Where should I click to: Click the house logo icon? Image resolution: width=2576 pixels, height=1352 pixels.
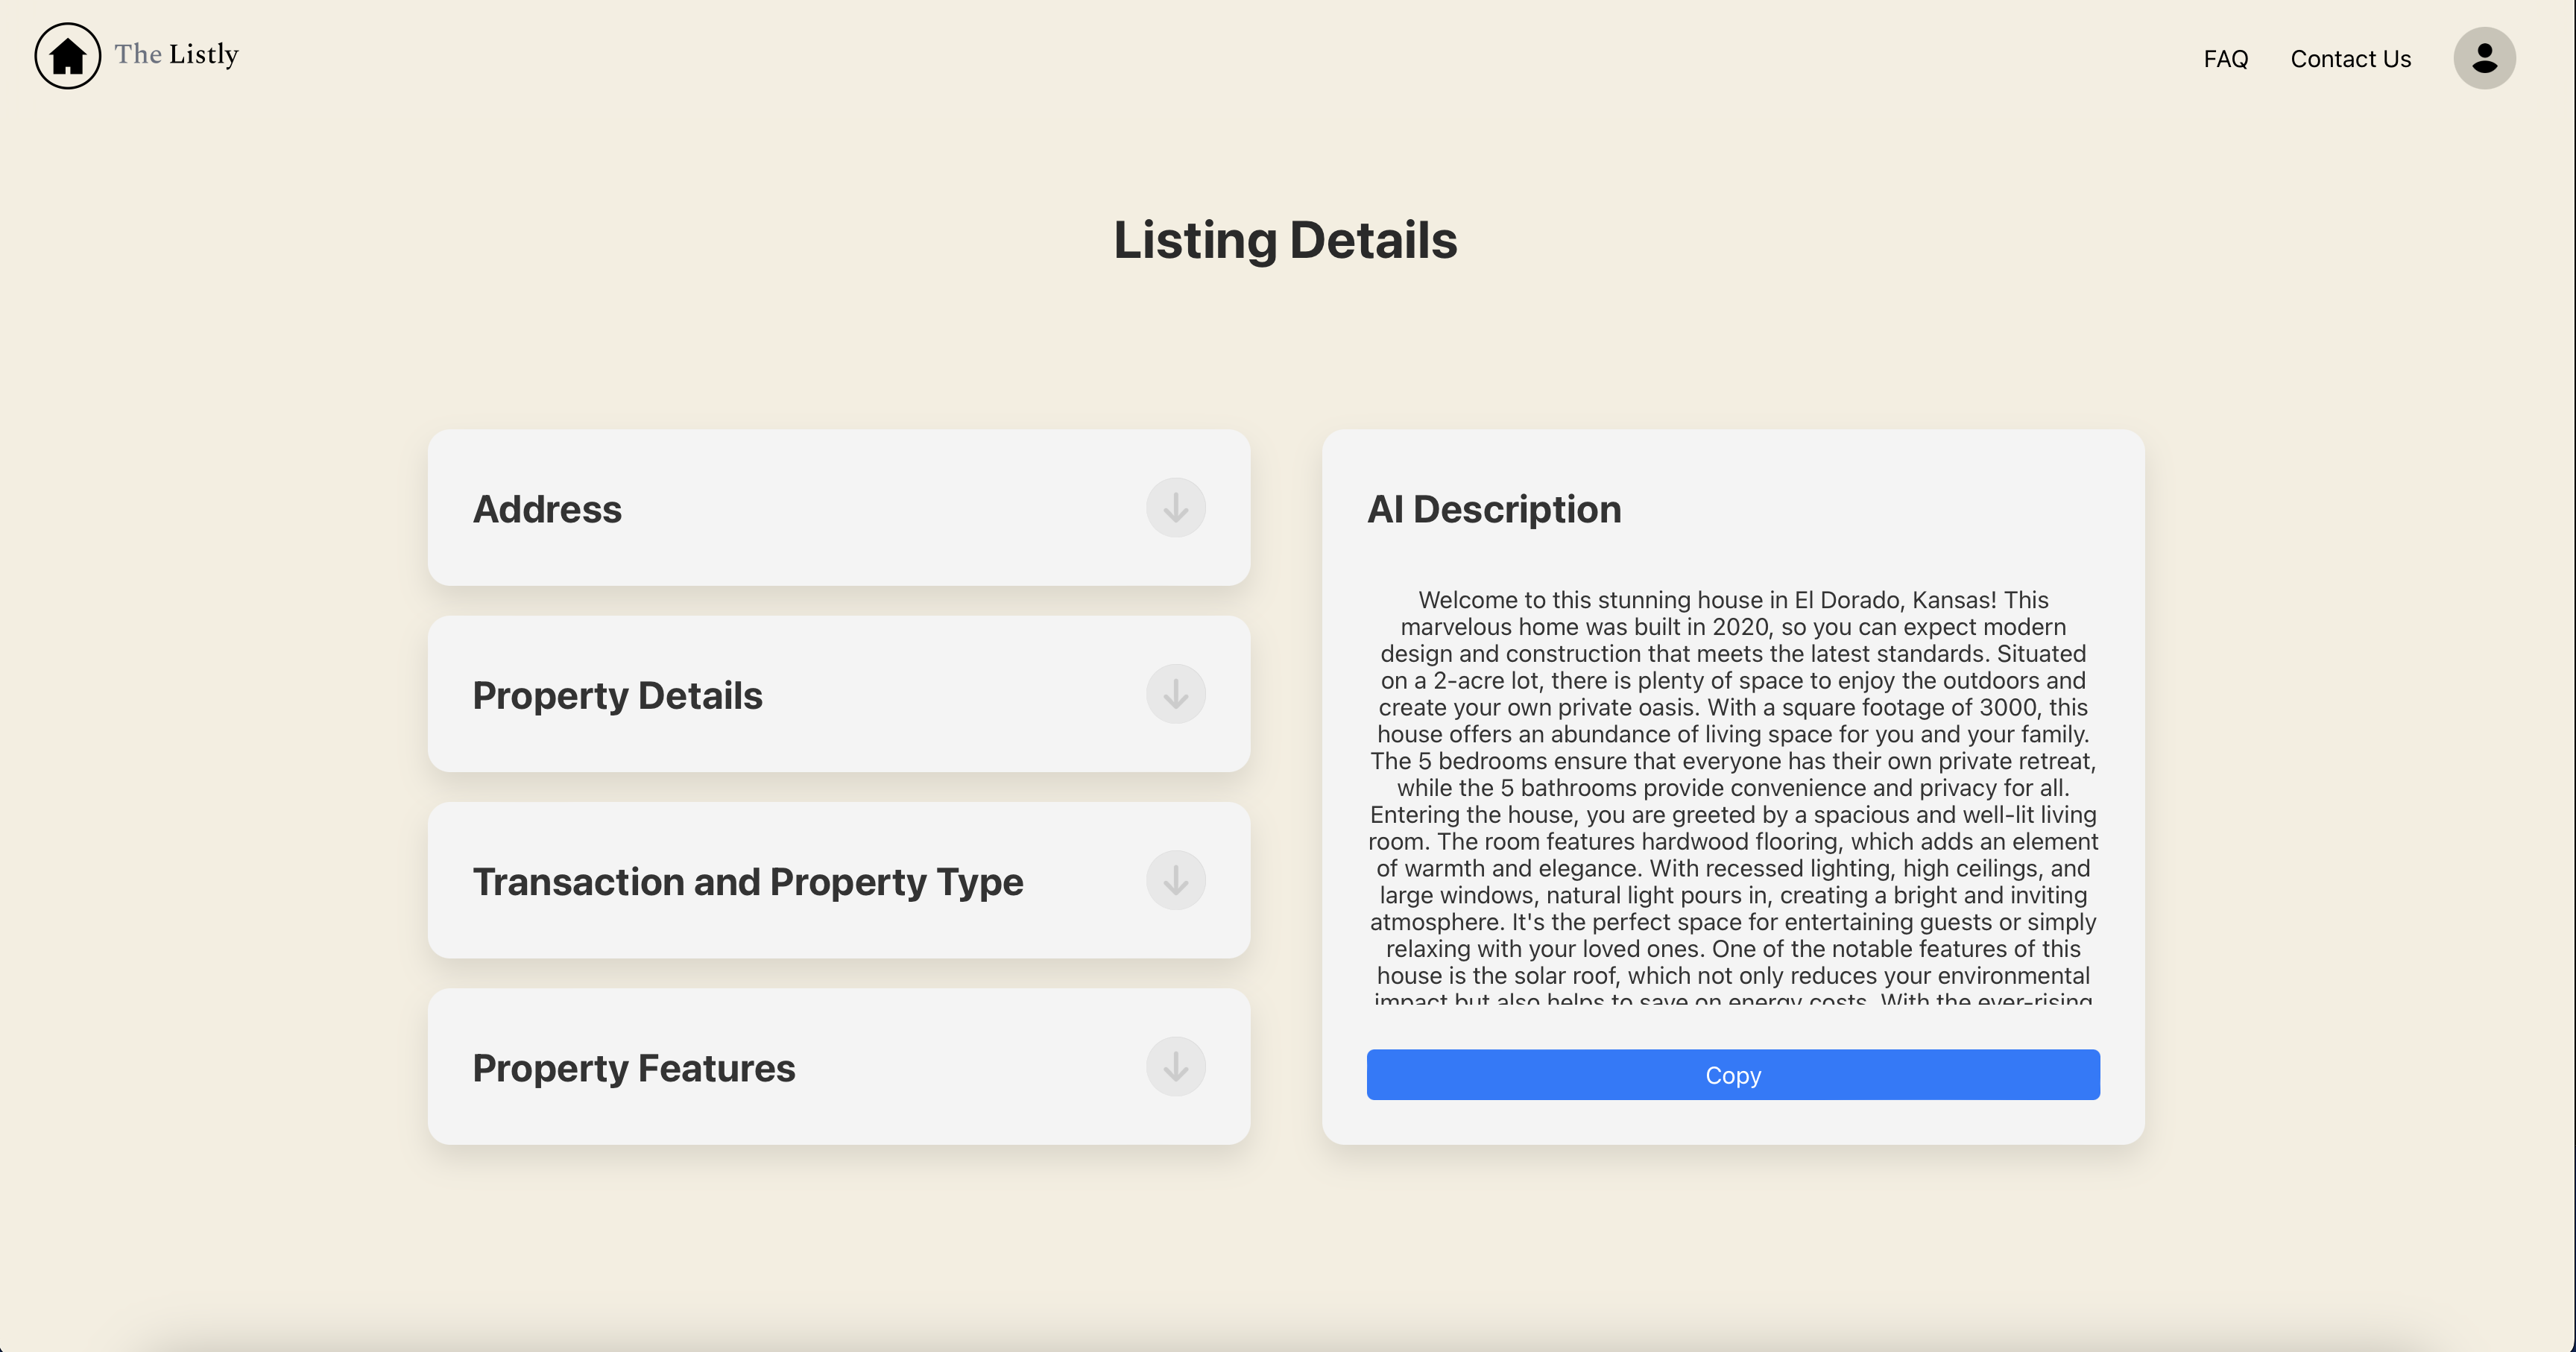coord(67,56)
